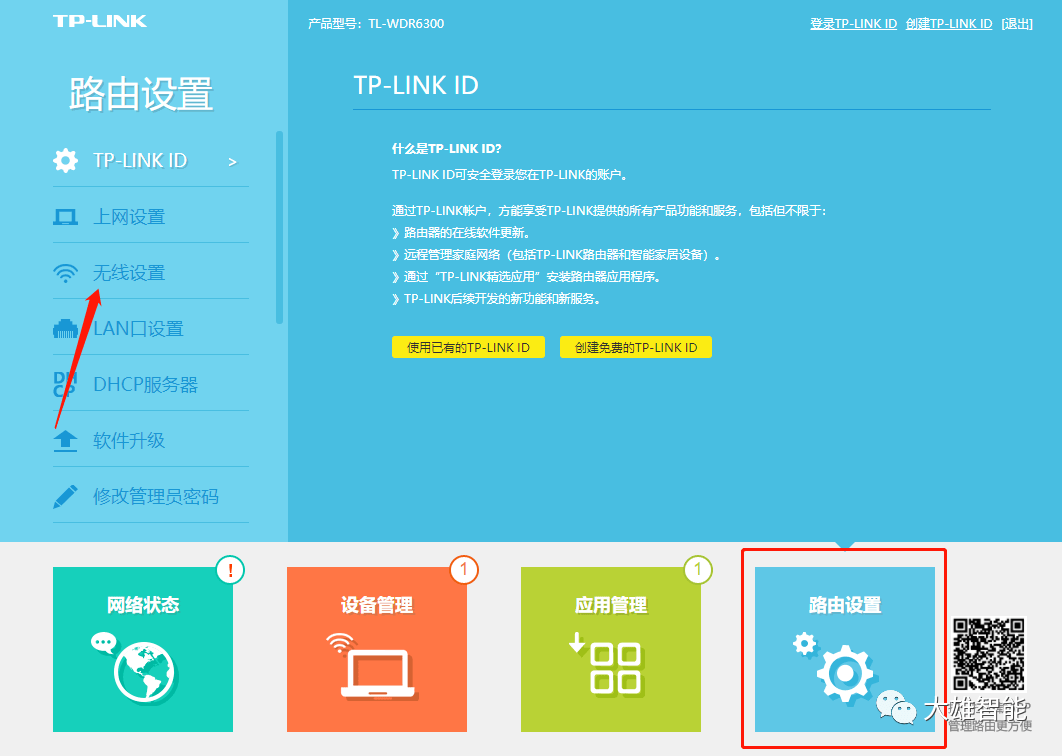This screenshot has width=1062, height=756.
Task: Click the upload arrow icon for 软件升级
Action: [x=66, y=440]
